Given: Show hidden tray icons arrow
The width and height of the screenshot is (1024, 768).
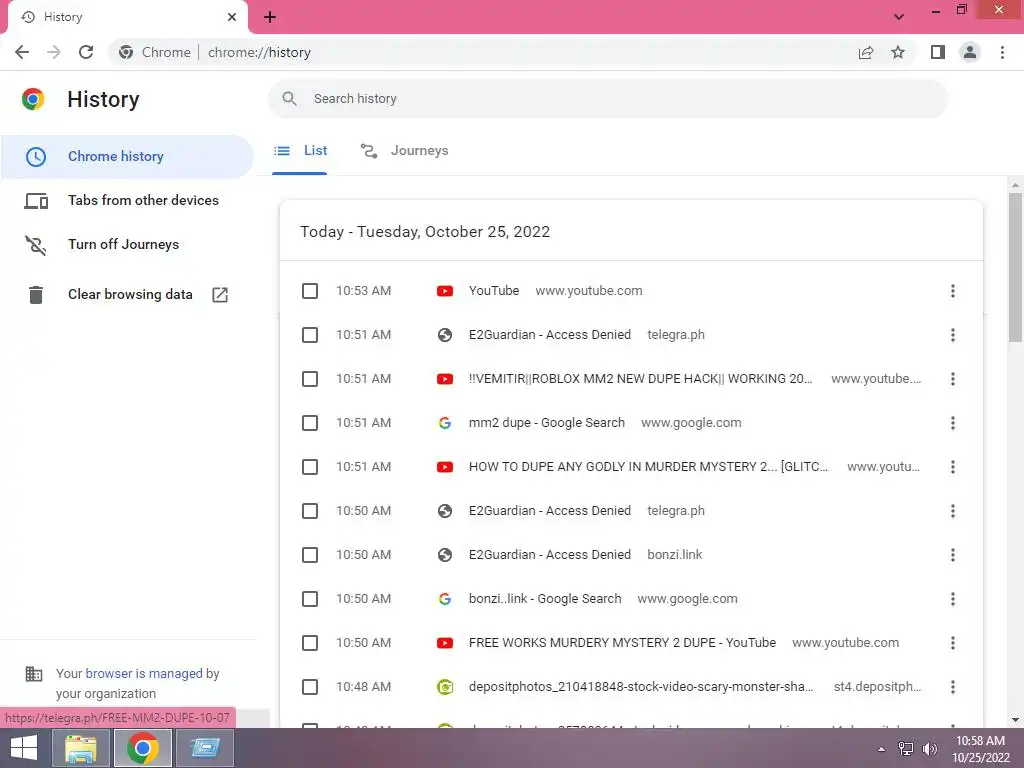Looking at the screenshot, I should 882,749.
